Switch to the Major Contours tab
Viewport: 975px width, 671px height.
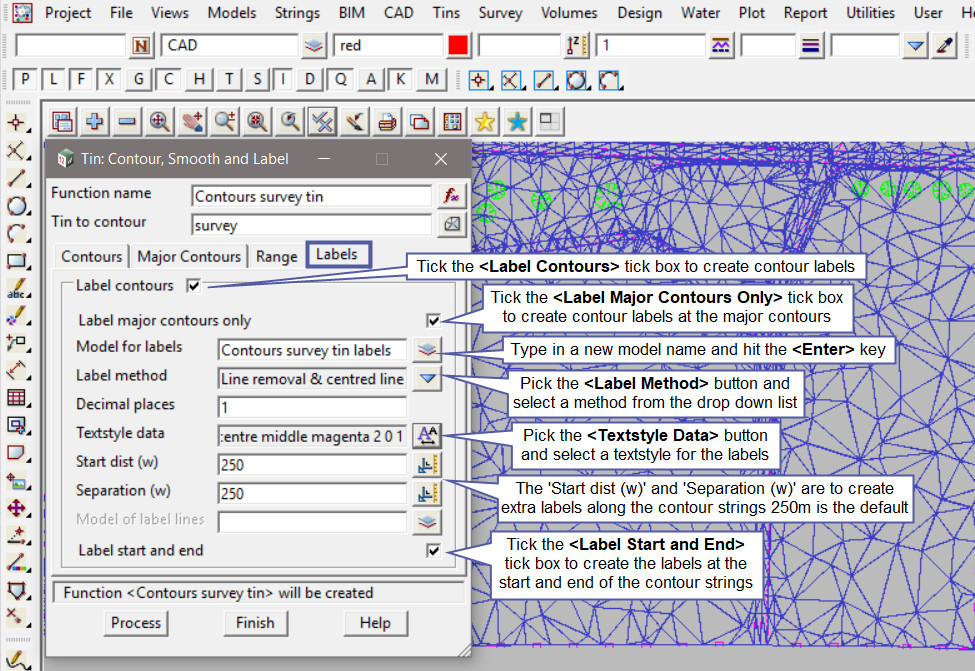tap(188, 256)
